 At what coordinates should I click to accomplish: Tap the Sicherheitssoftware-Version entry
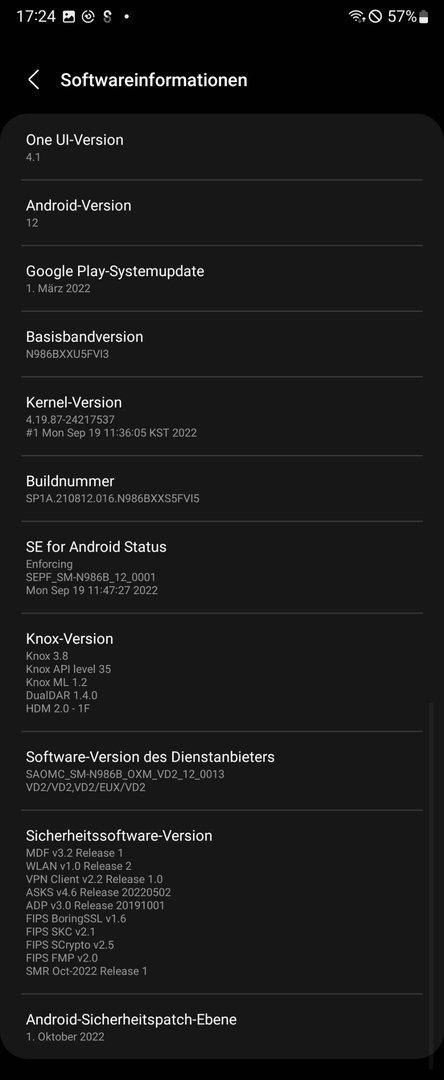pyautogui.click(x=222, y=902)
